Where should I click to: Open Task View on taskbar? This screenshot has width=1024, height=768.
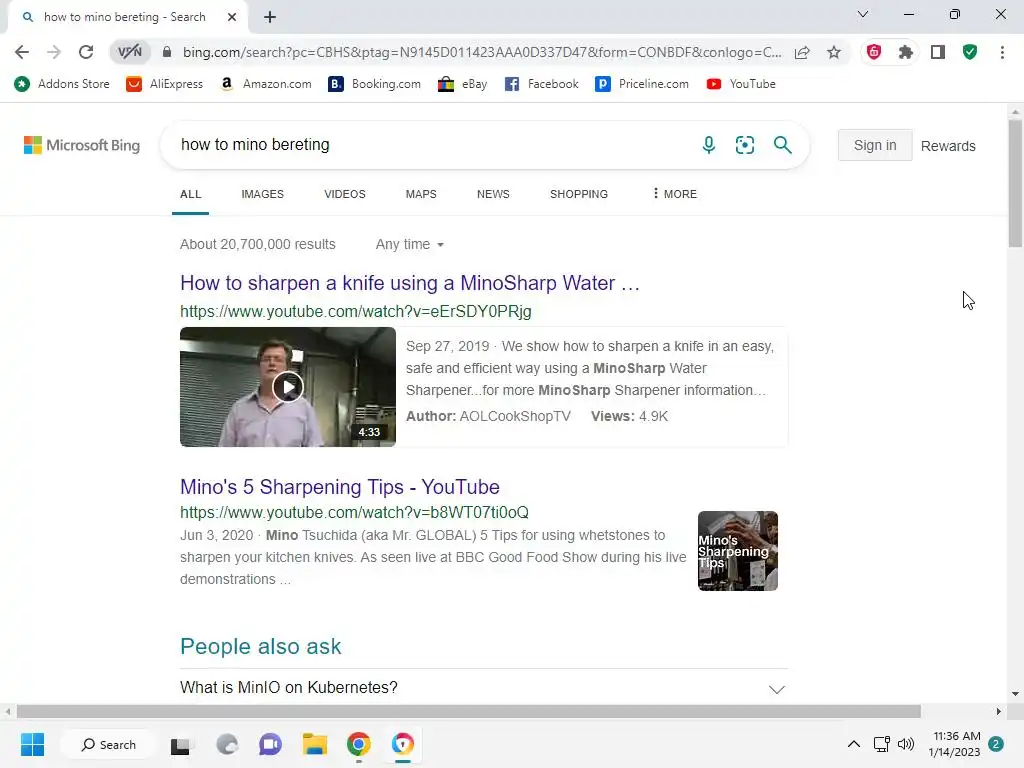click(x=181, y=744)
